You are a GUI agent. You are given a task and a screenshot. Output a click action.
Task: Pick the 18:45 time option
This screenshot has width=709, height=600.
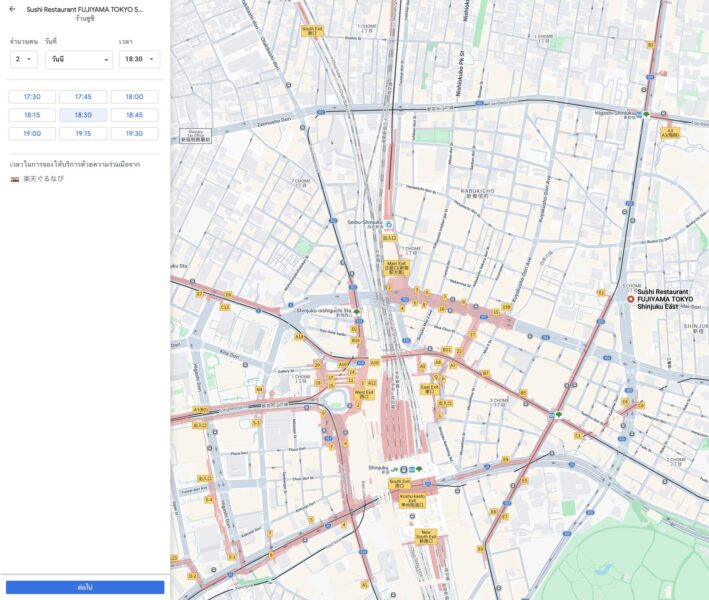click(134, 115)
